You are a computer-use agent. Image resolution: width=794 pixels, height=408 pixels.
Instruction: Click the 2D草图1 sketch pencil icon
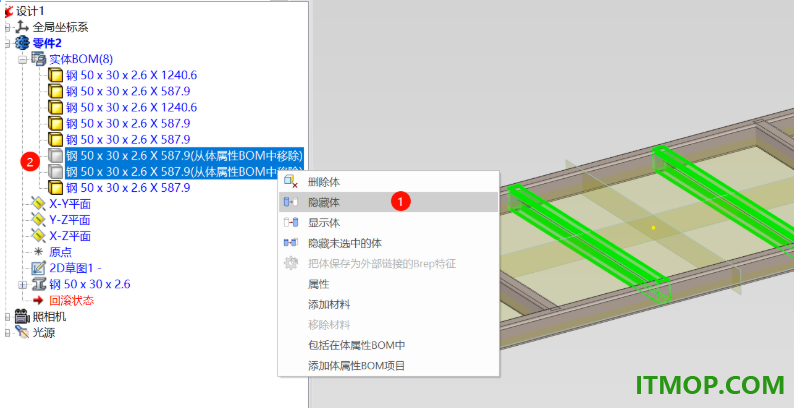[38, 268]
